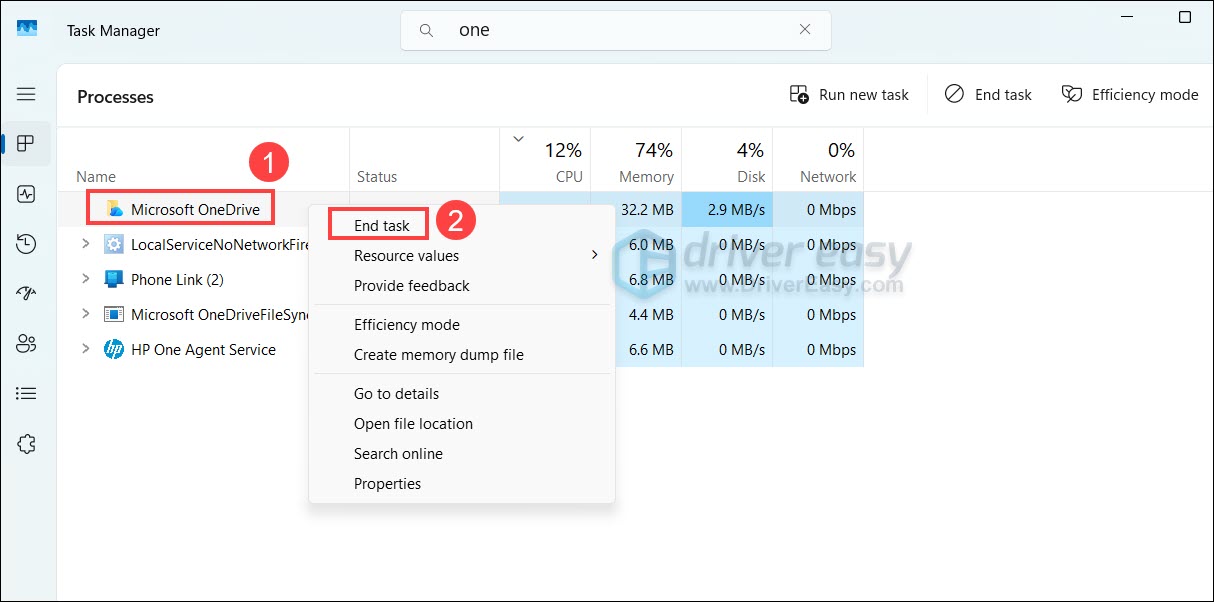The height and width of the screenshot is (602, 1214).
Task: Click the search magnifier icon
Action: coord(427,30)
